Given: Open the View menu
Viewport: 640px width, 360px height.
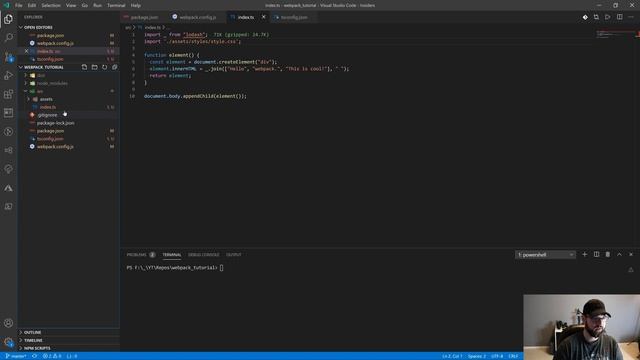Looking at the screenshot, I should click(x=71, y=5).
